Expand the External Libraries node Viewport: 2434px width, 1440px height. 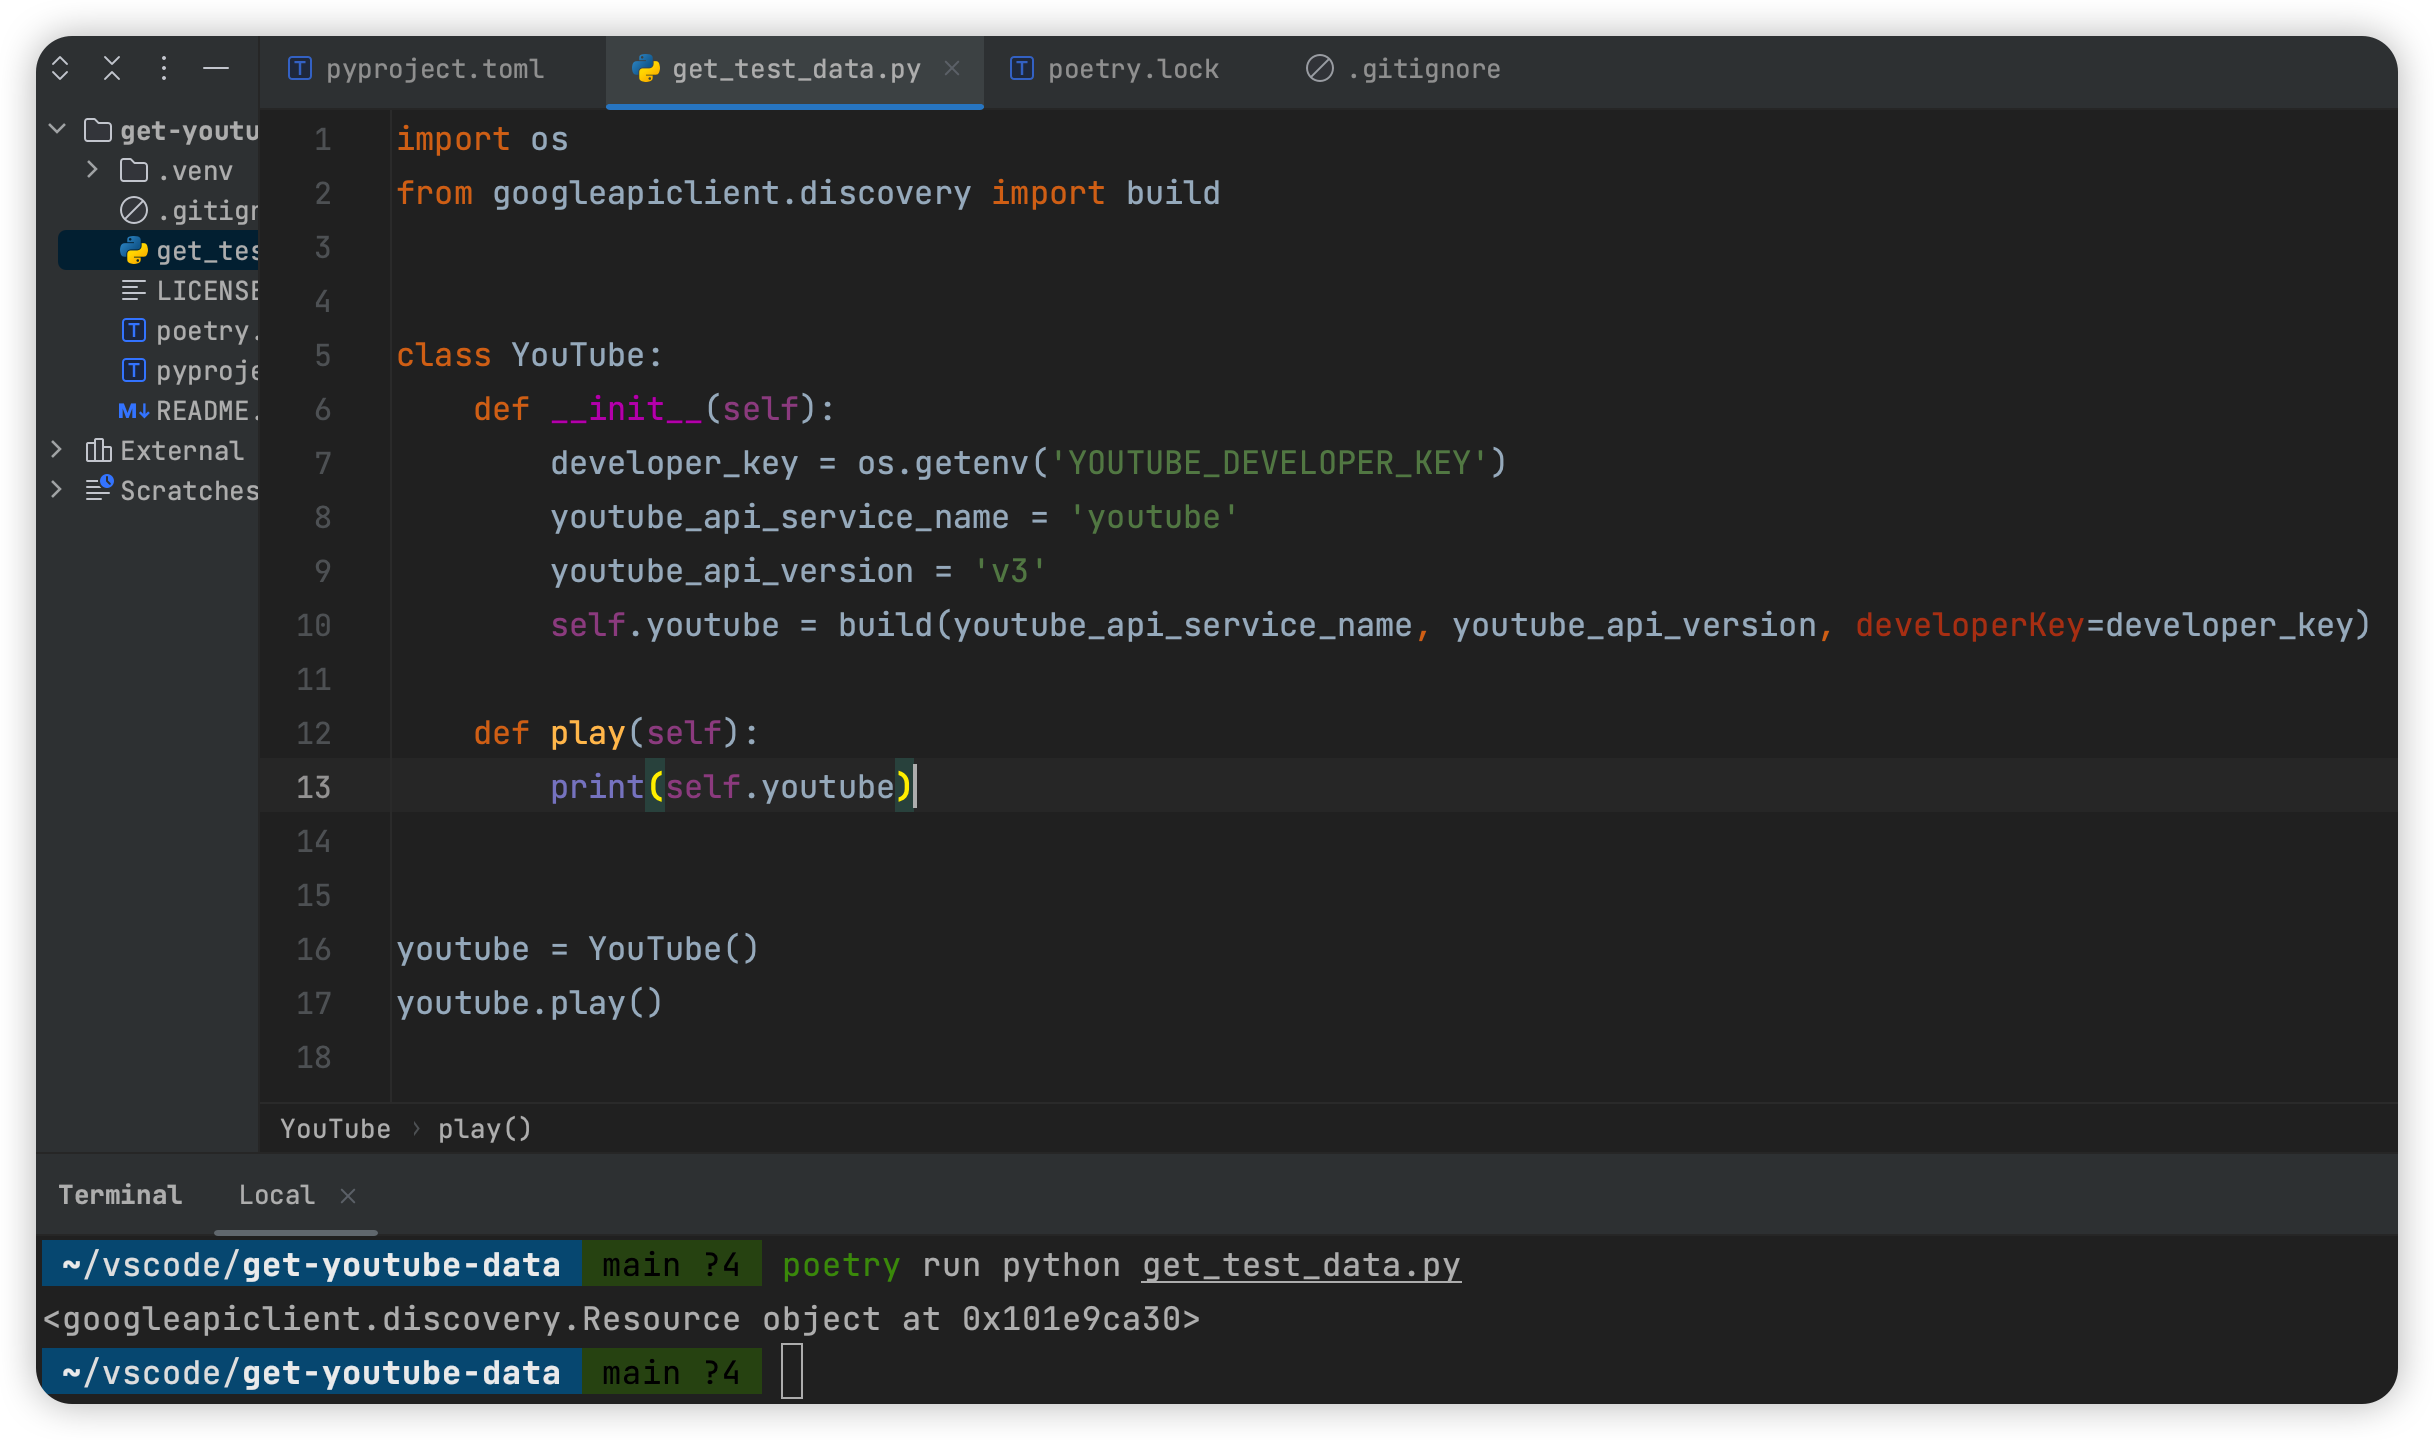(x=57, y=450)
